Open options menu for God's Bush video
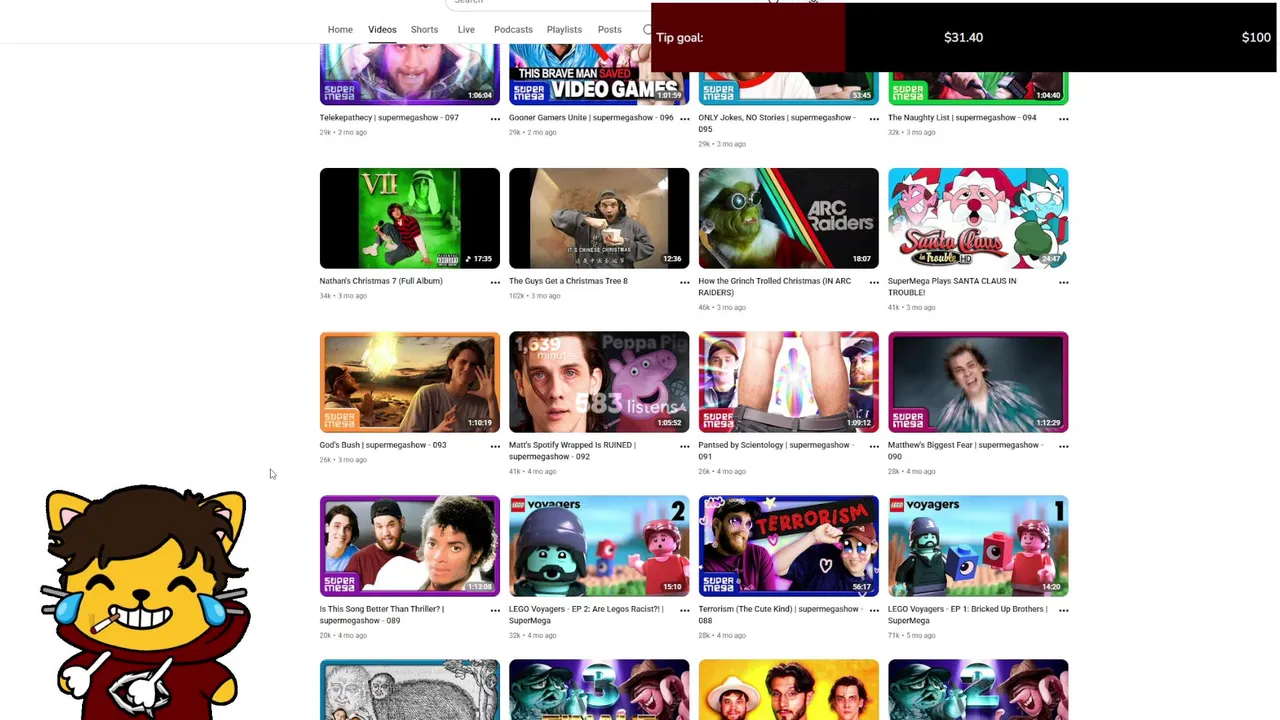Screen dimensions: 1280x720 [495, 446]
